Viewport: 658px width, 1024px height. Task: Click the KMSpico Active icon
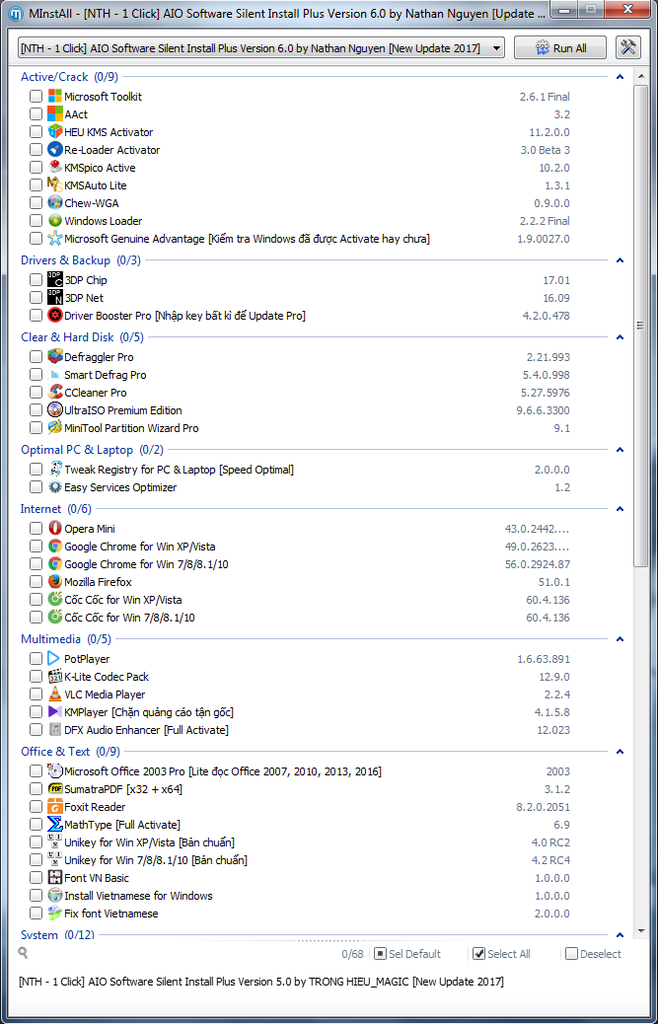(x=55, y=167)
